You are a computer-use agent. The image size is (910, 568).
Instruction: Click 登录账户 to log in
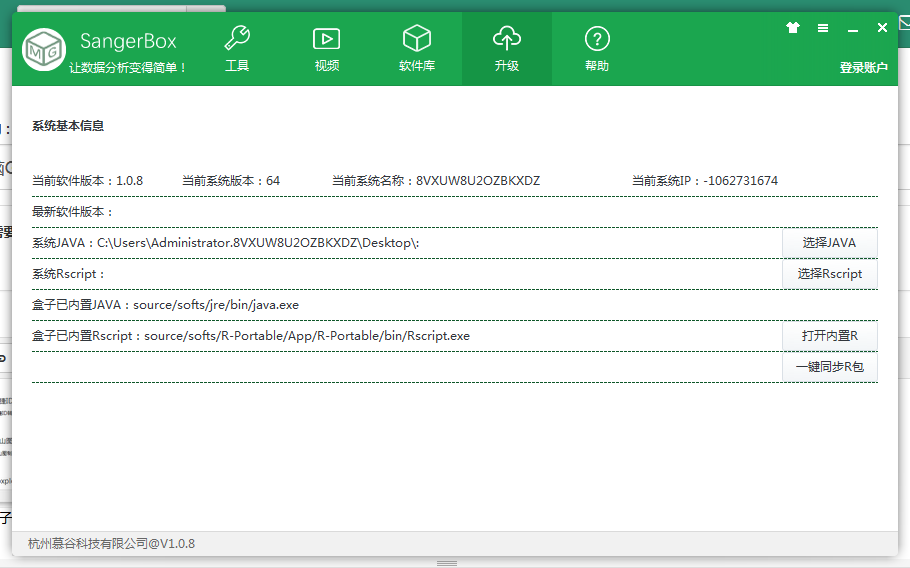pyautogui.click(x=864, y=67)
